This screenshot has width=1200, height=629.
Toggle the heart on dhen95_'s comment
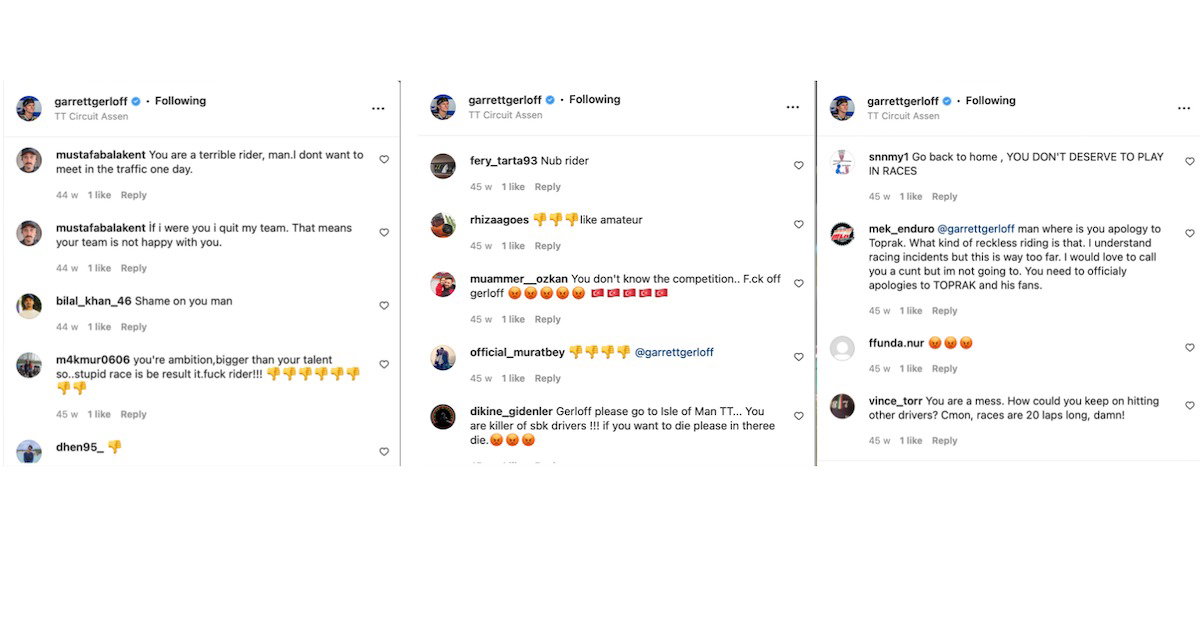(x=383, y=452)
